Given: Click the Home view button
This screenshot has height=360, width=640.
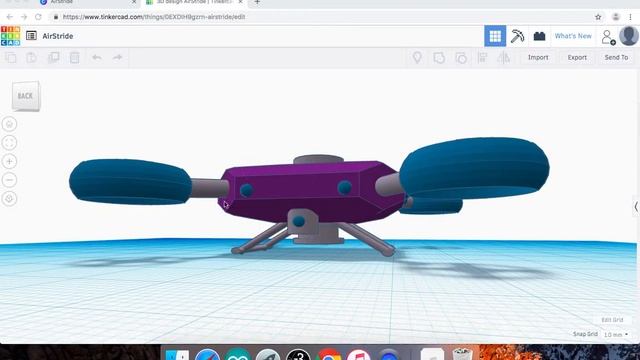Looking at the screenshot, I should click(9, 124).
